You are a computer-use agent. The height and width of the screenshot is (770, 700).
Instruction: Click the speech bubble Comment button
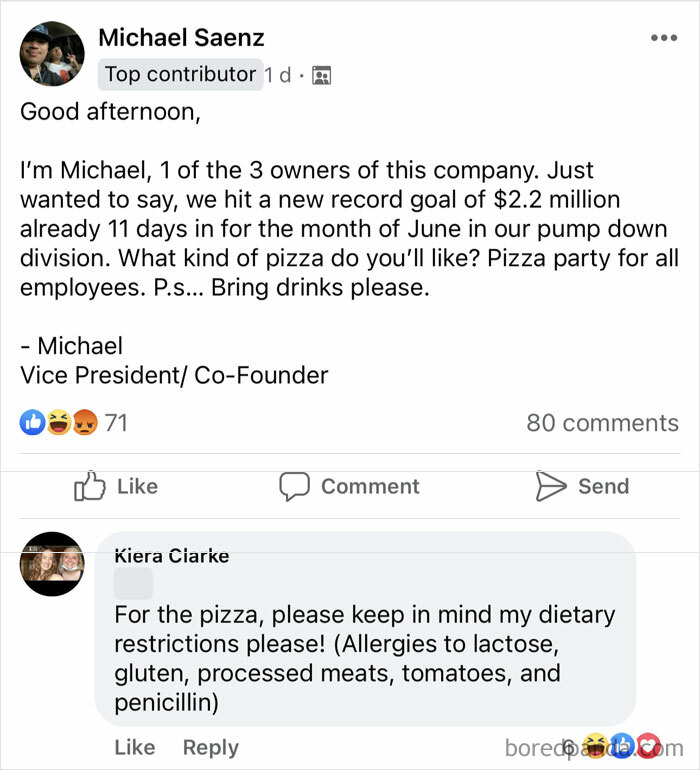click(349, 486)
